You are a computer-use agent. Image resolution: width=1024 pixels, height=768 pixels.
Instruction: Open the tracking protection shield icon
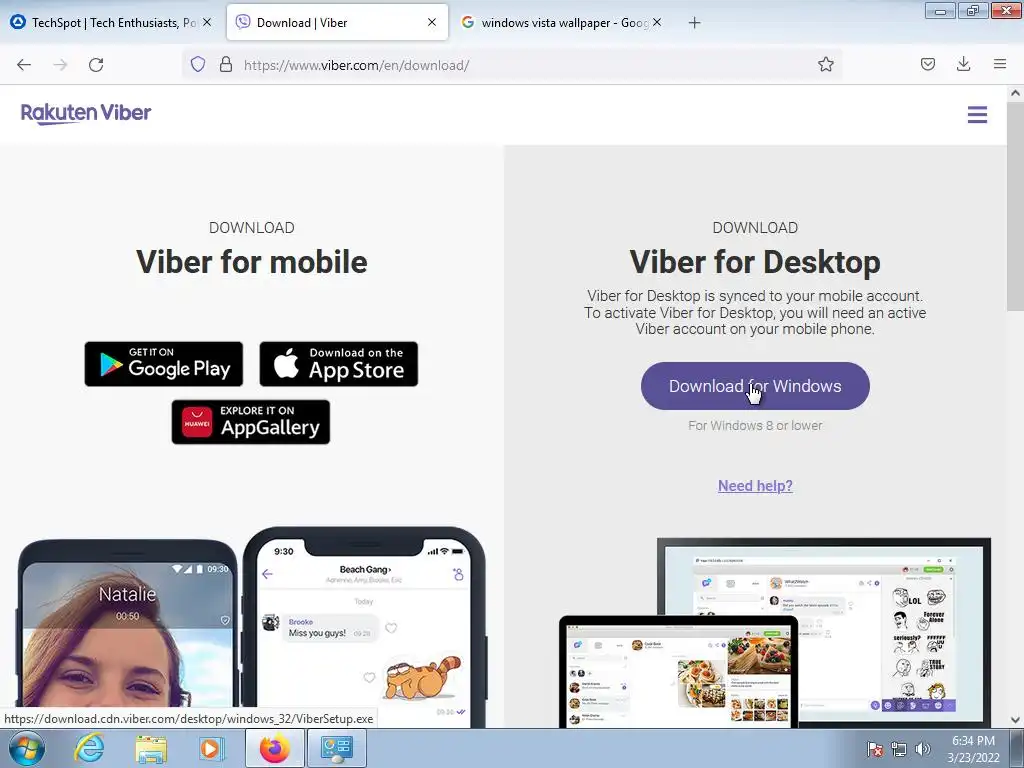(x=198, y=64)
